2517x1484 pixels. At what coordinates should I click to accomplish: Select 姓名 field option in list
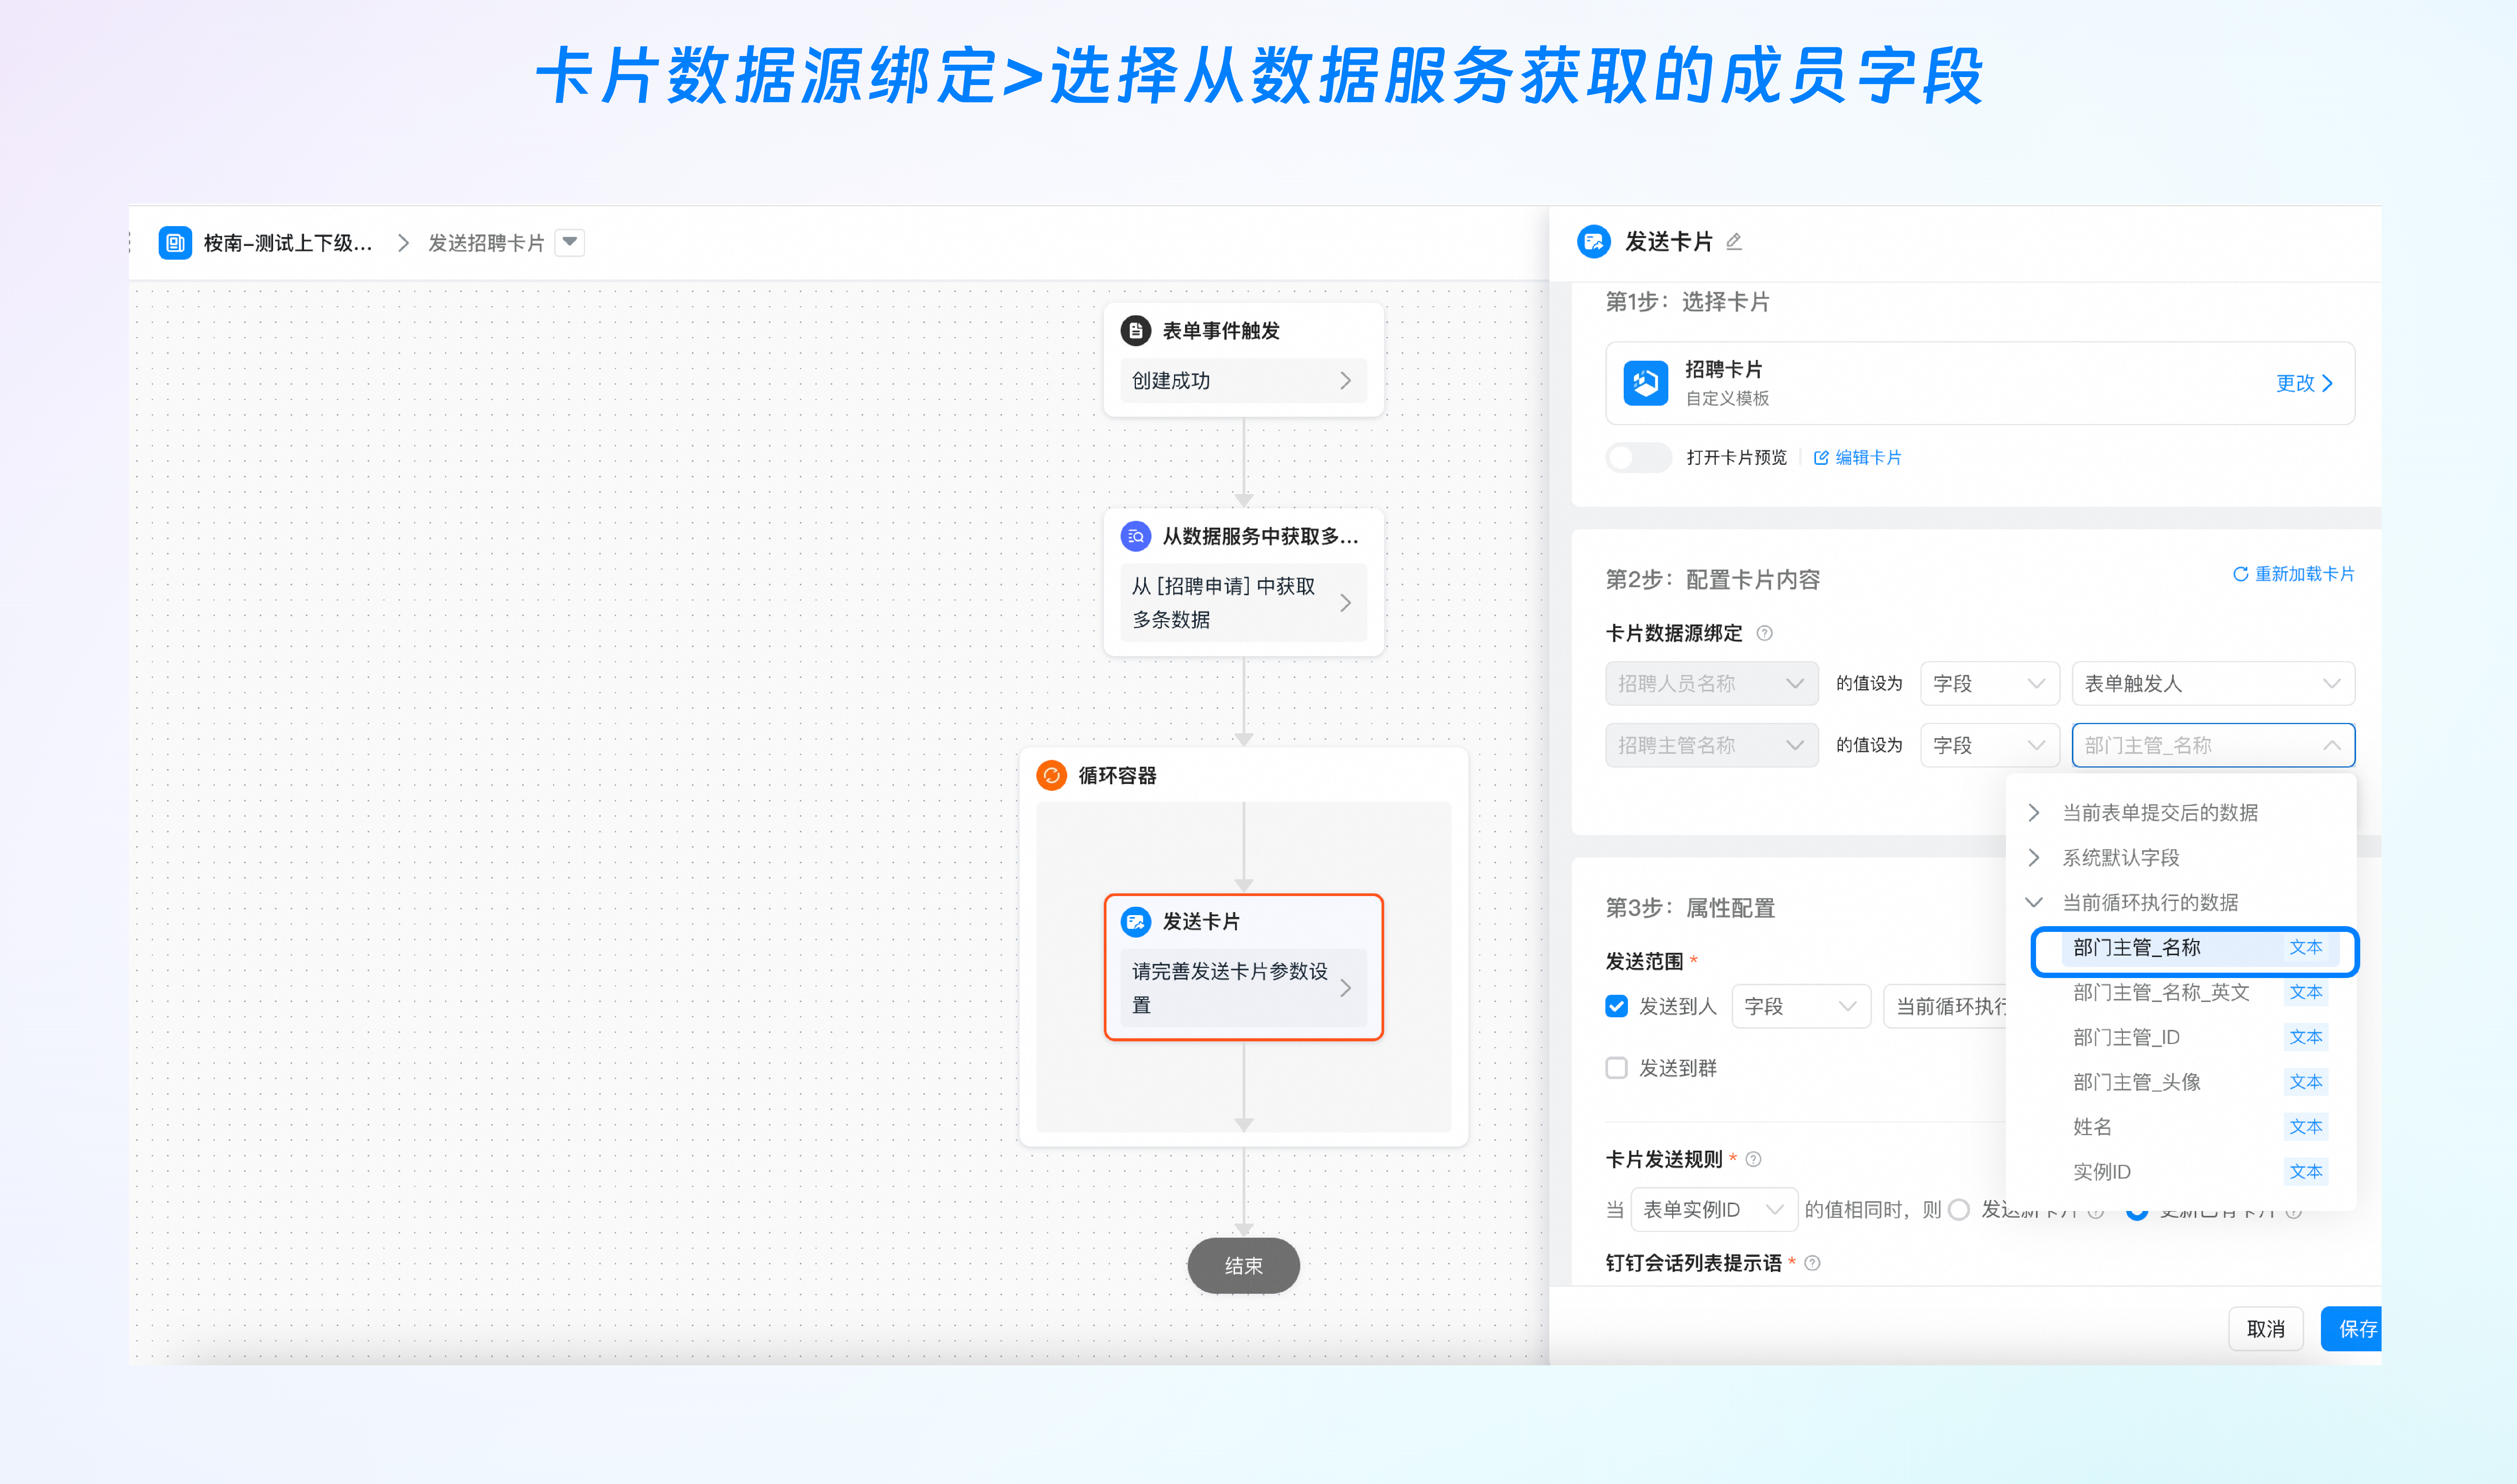(x=2092, y=1127)
